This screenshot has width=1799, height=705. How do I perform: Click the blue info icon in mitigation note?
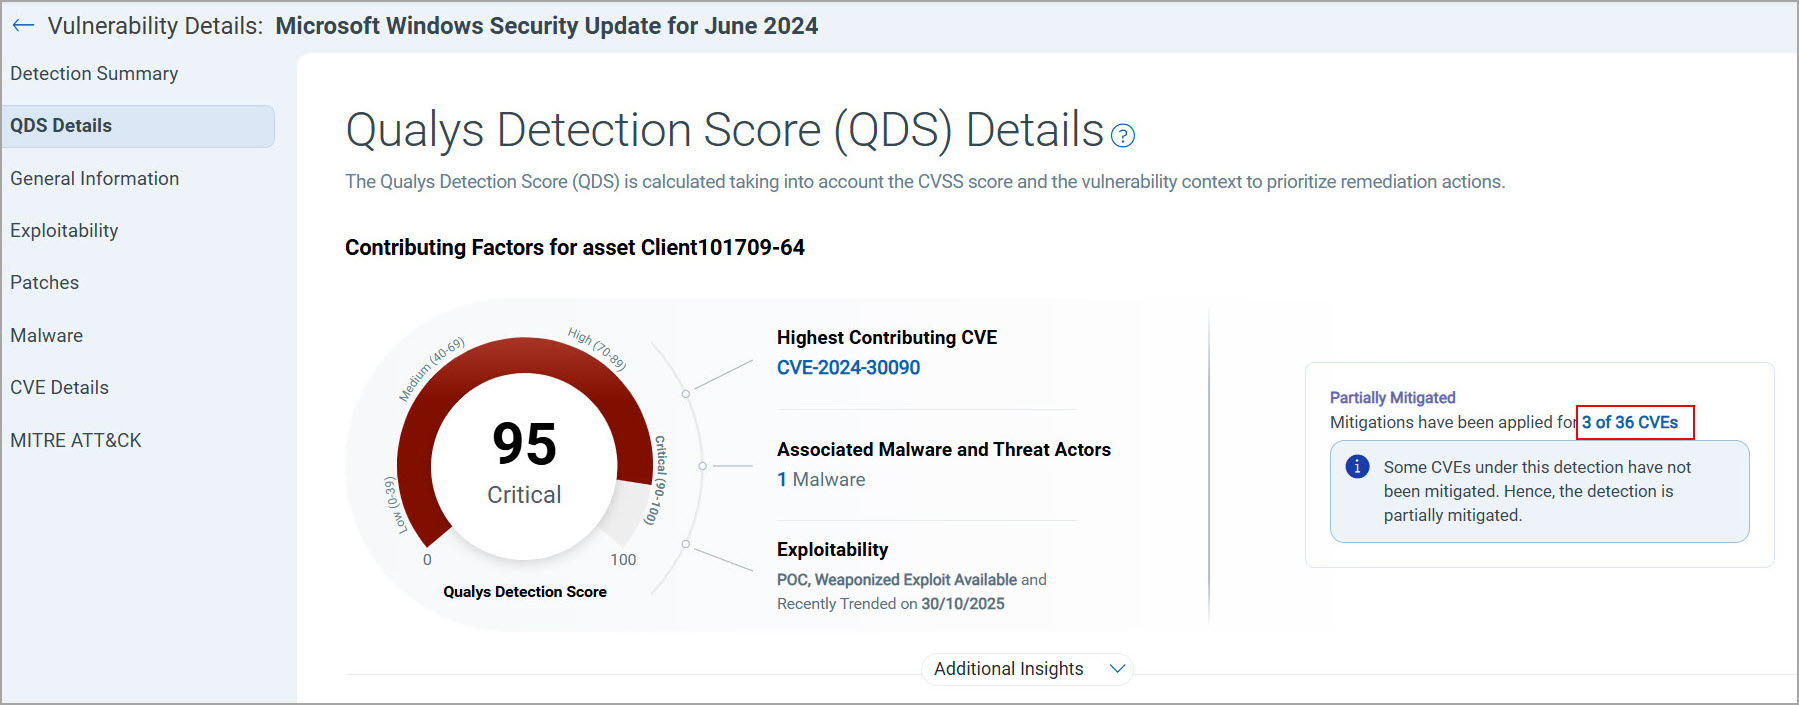1357,467
